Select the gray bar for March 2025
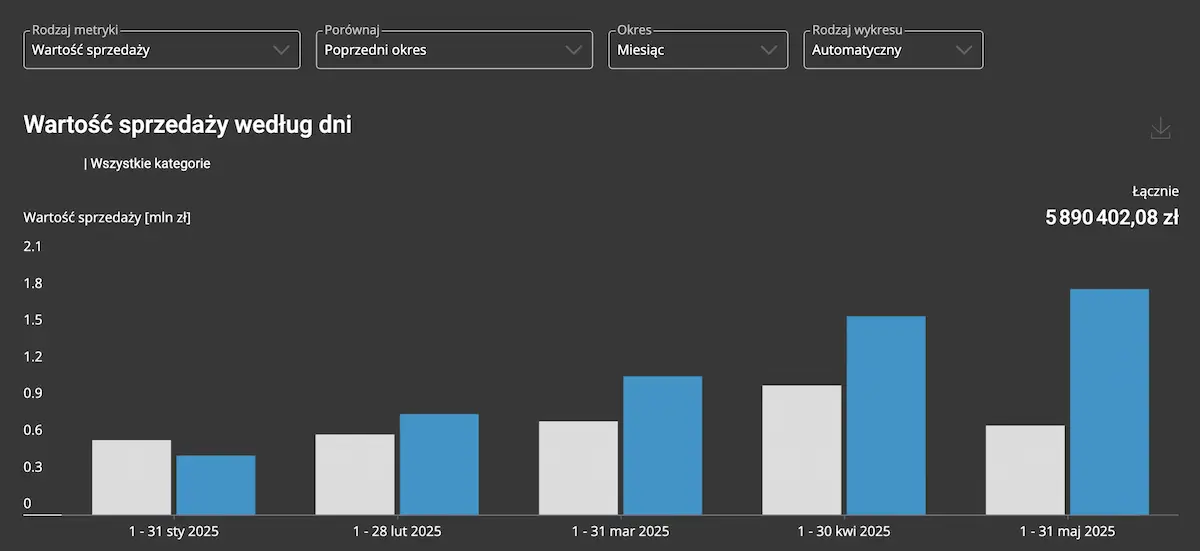Viewport: 1200px width, 551px height. pos(578,468)
